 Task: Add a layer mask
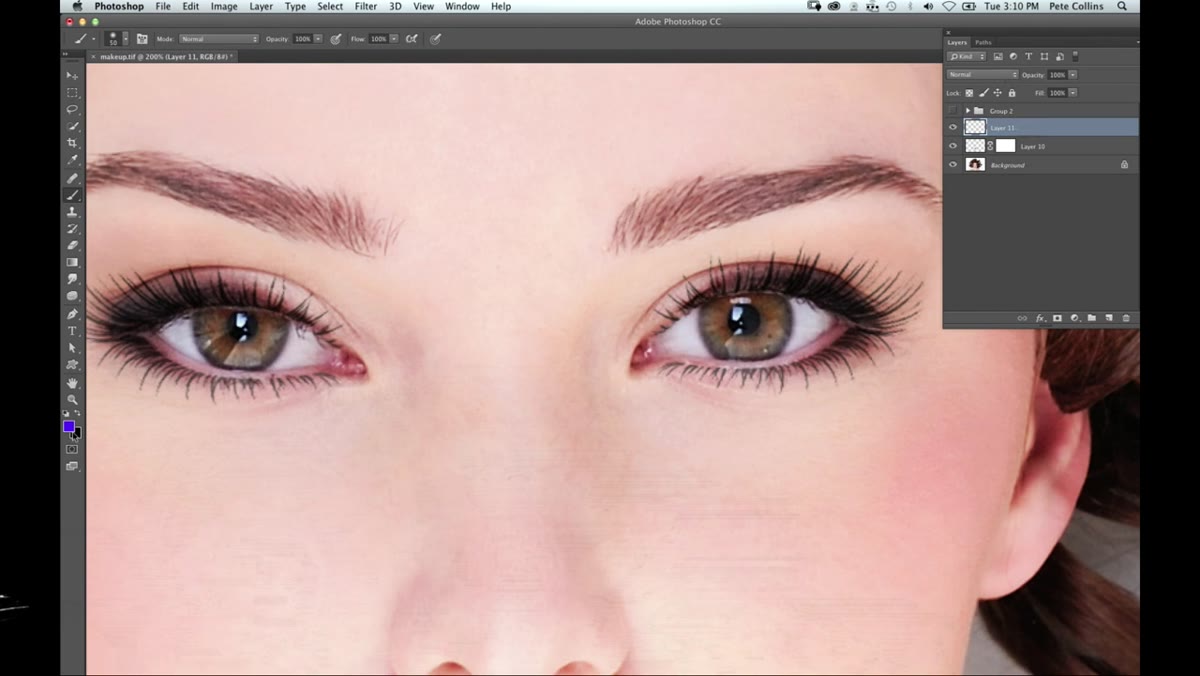point(1057,318)
